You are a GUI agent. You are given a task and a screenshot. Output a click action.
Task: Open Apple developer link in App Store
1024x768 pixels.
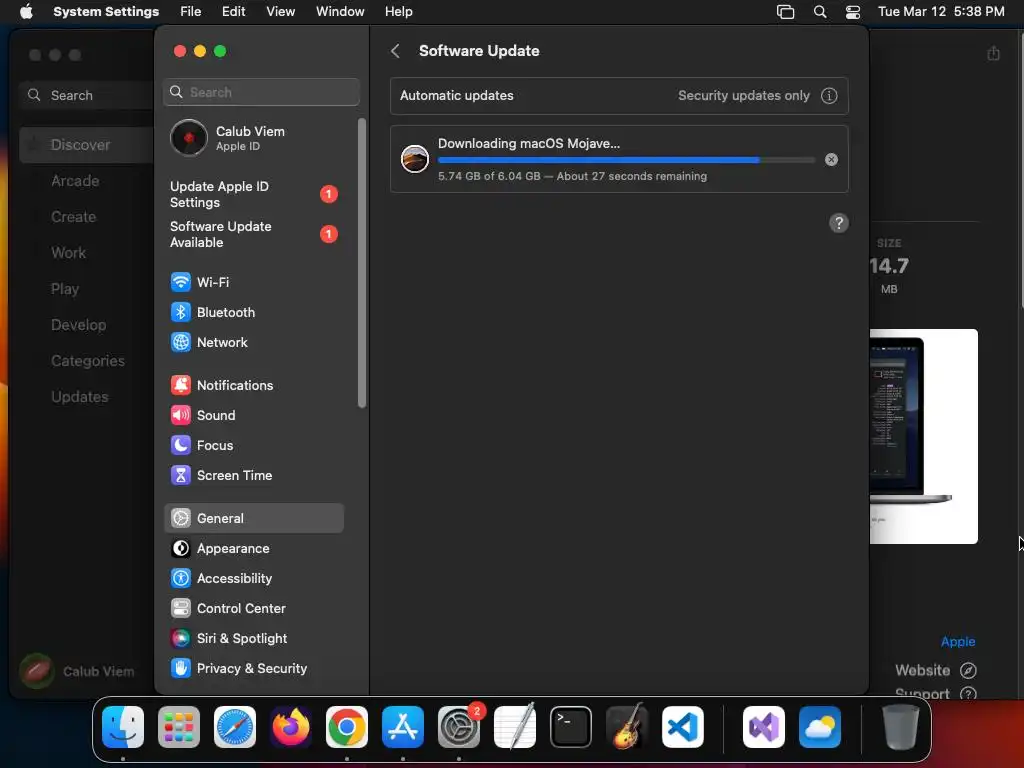[957, 641]
